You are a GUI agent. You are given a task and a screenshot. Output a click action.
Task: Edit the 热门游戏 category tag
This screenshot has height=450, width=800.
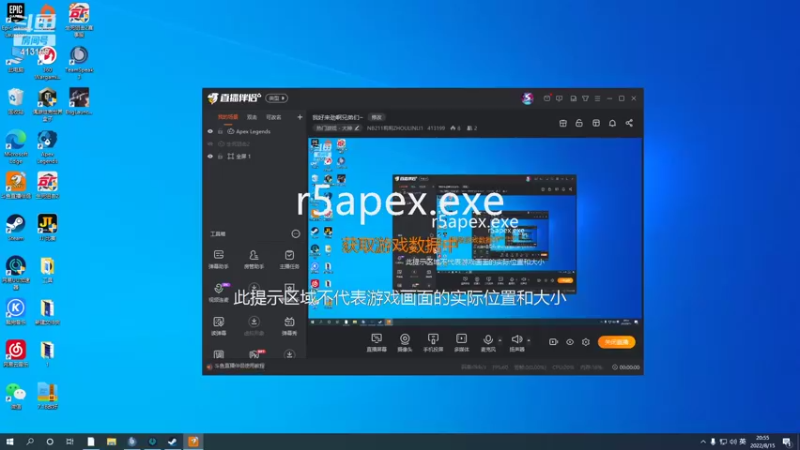point(337,128)
